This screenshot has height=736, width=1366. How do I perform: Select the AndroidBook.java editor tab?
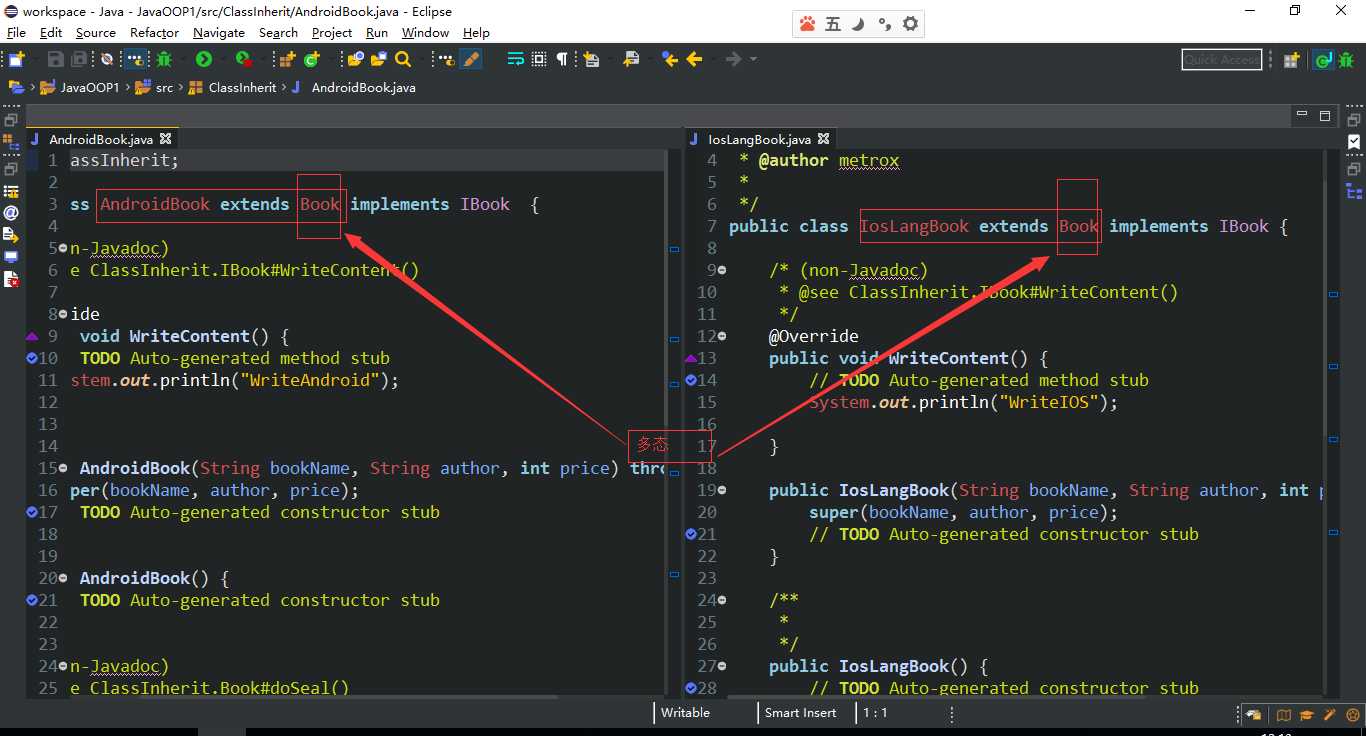(100, 139)
